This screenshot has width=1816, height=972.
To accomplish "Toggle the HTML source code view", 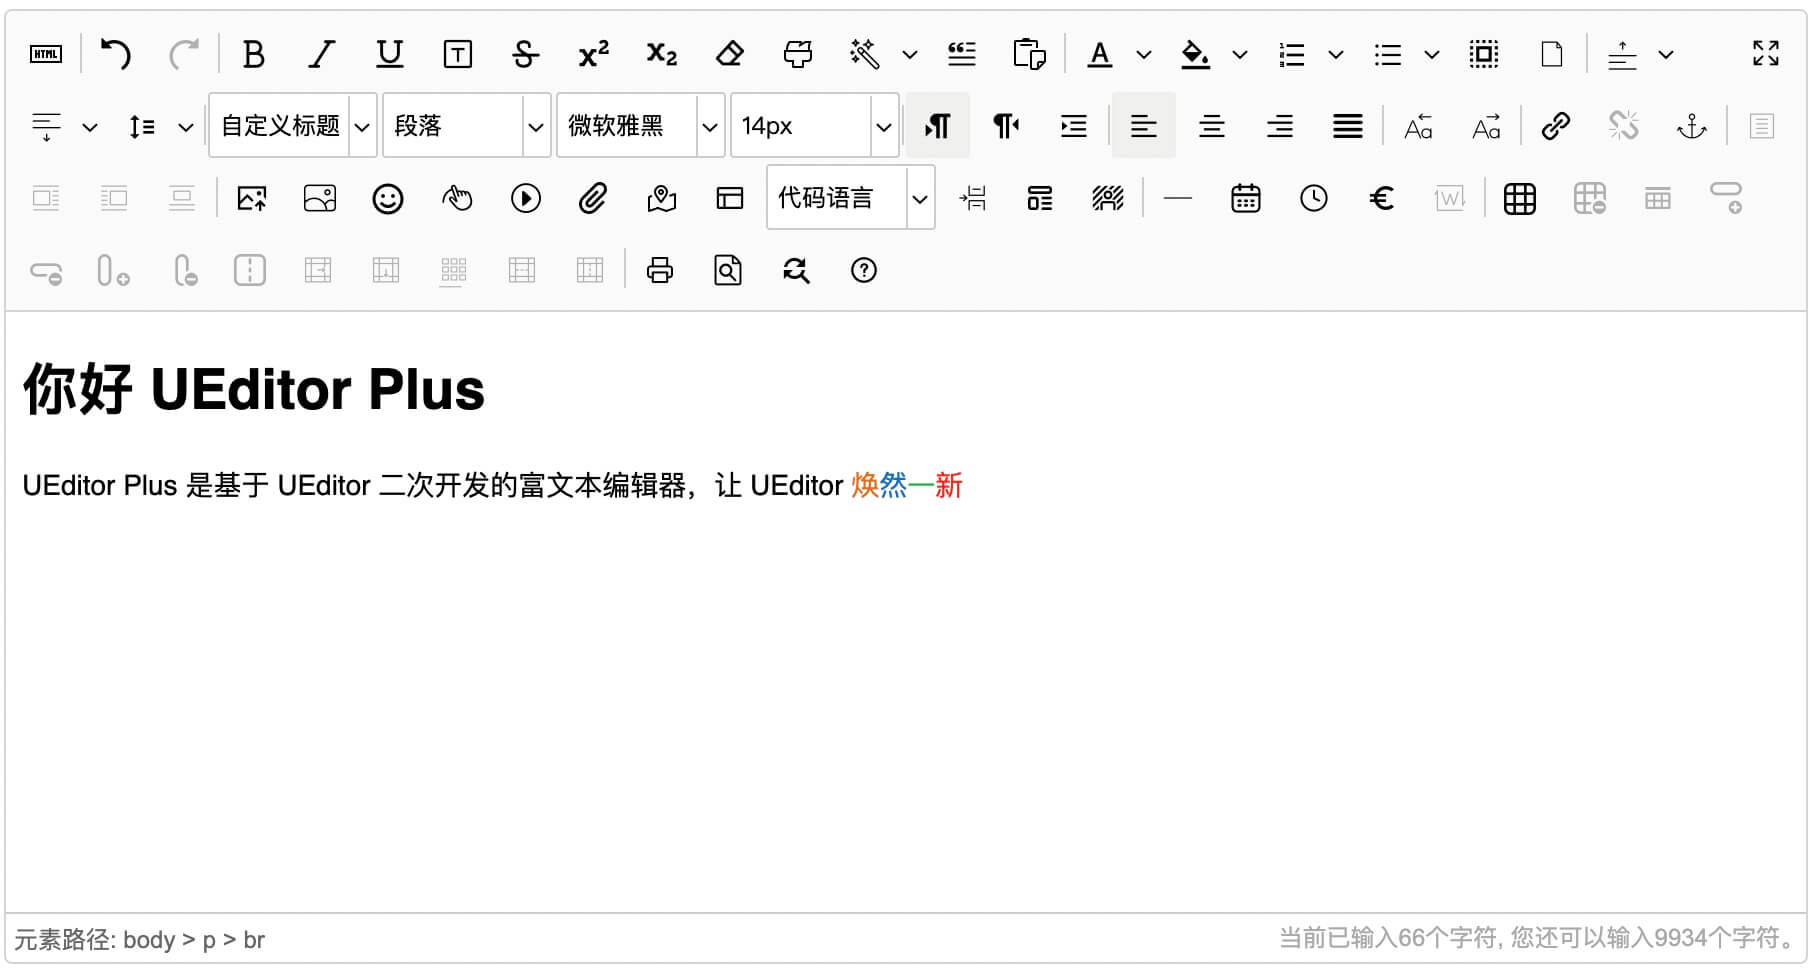I will [45, 54].
